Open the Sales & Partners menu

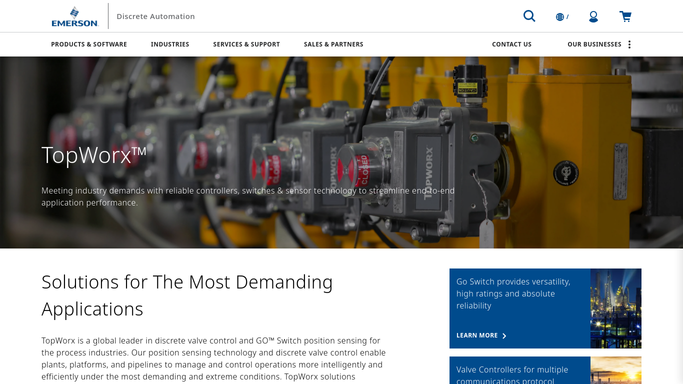pos(333,44)
